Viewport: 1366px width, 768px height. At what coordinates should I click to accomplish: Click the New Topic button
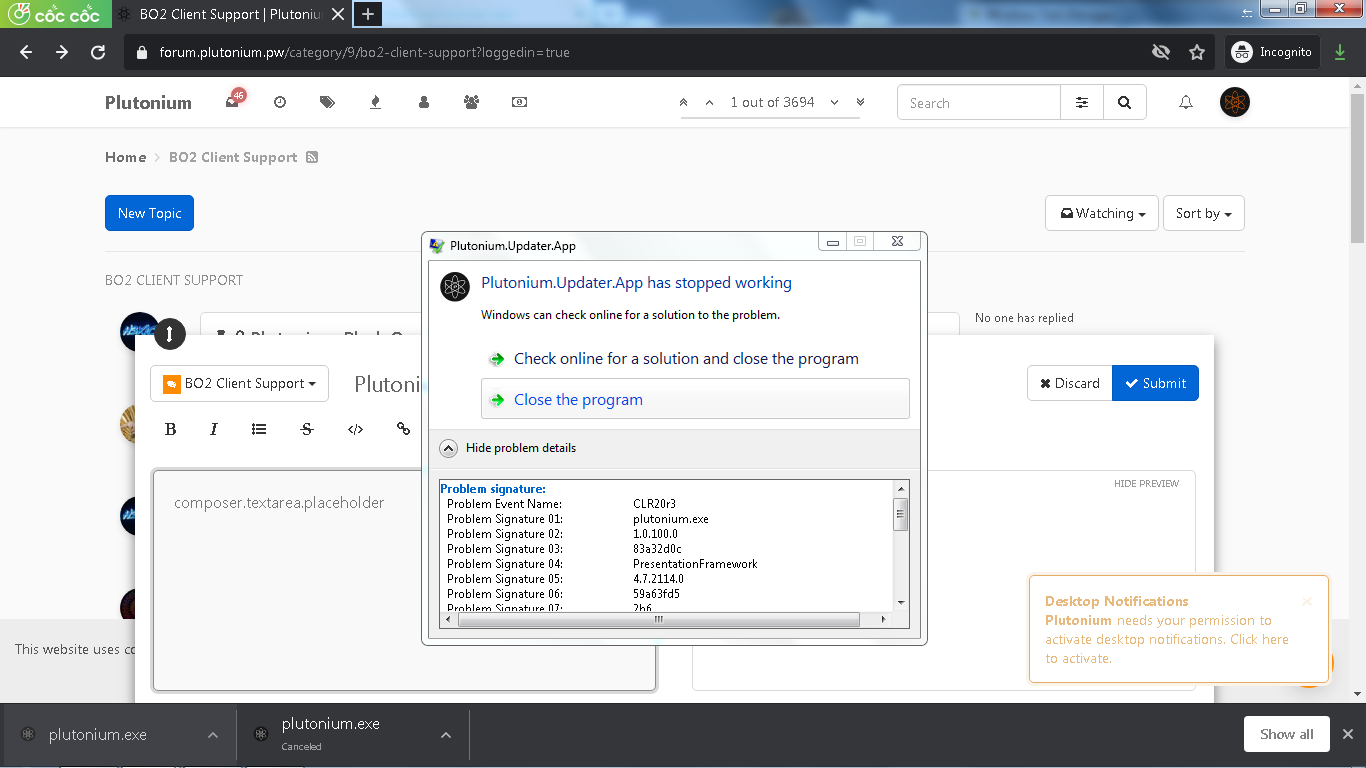(149, 213)
